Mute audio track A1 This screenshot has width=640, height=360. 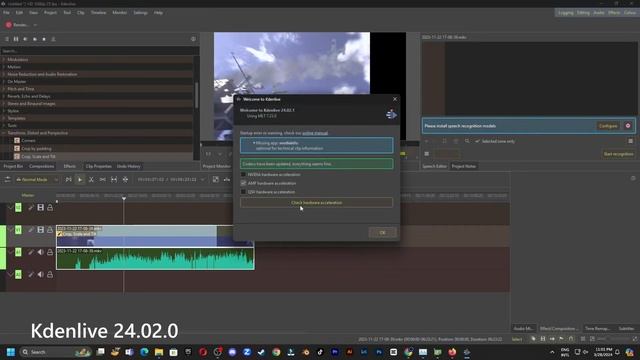click(x=40, y=252)
